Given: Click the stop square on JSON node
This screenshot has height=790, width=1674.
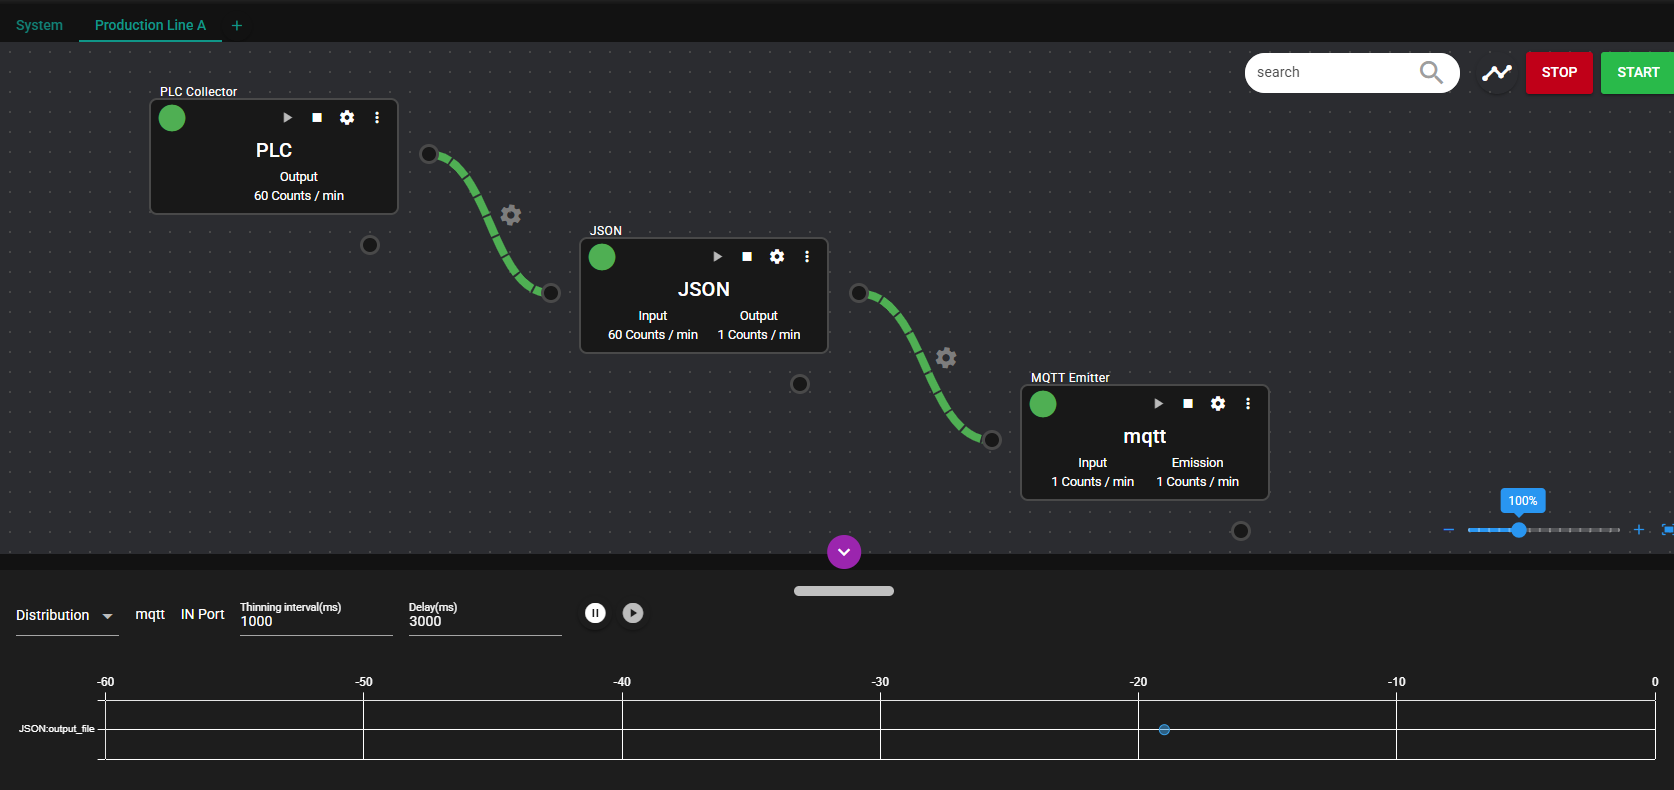Looking at the screenshot, I should click(x=747, y=257).
